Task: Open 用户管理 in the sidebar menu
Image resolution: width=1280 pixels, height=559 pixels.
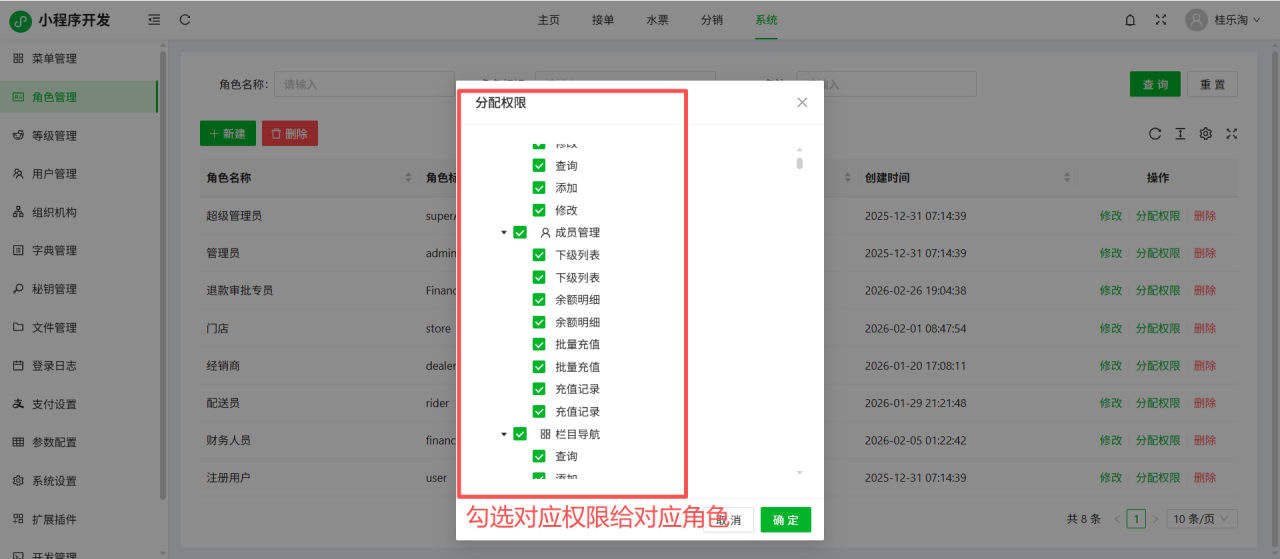Action: point(54,174)
